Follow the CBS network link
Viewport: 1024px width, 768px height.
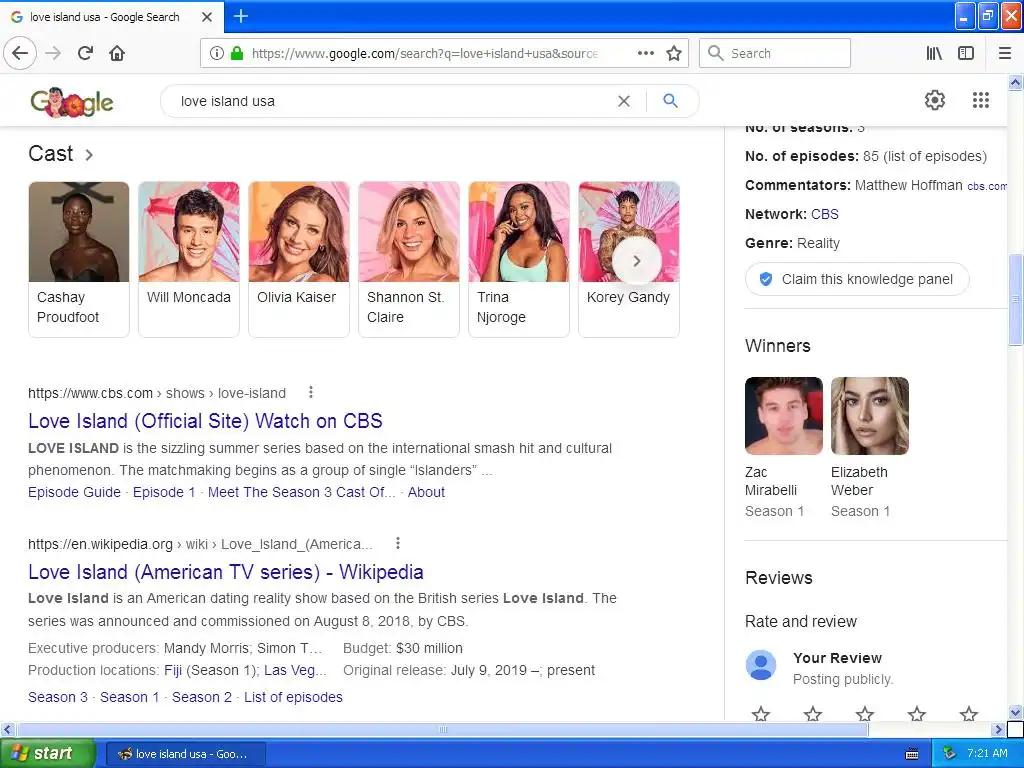pyautogui.click(x=825, y=214)
